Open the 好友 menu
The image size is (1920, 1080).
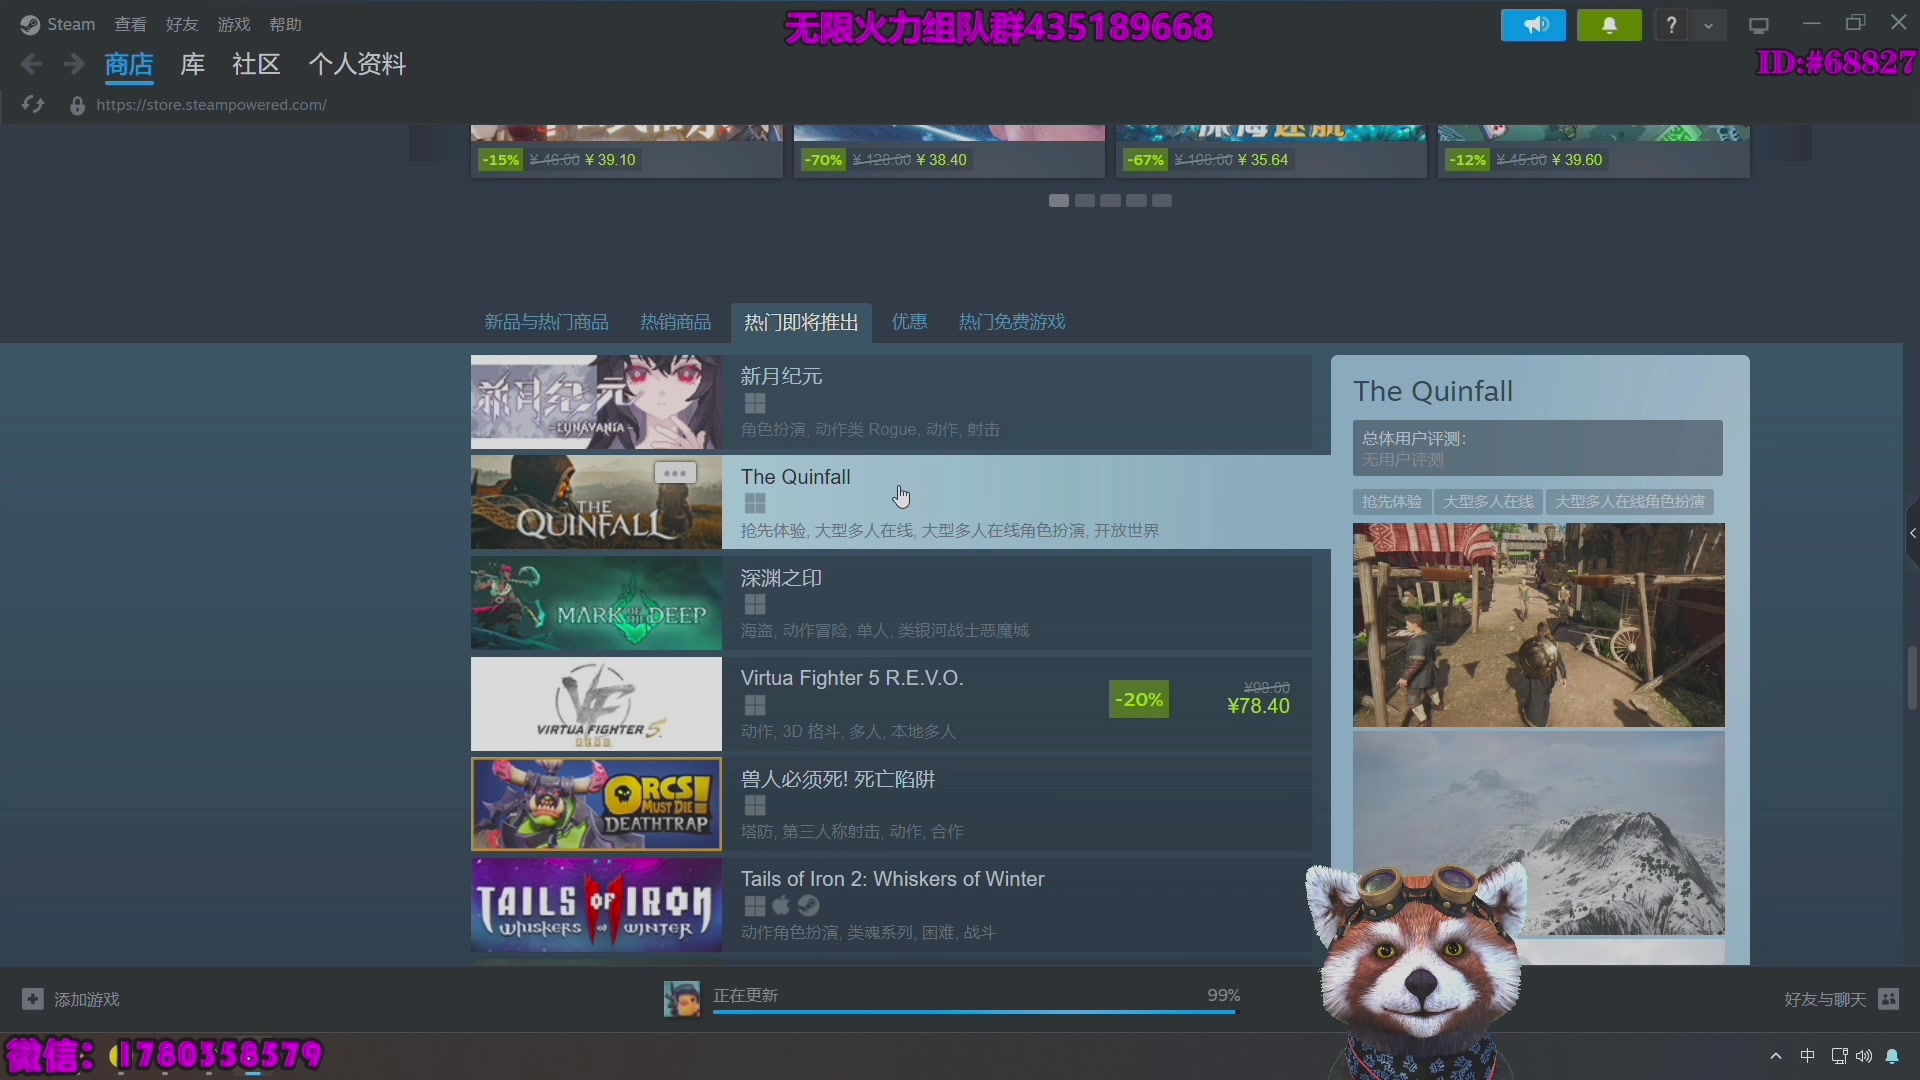click(x=182, y=24)
